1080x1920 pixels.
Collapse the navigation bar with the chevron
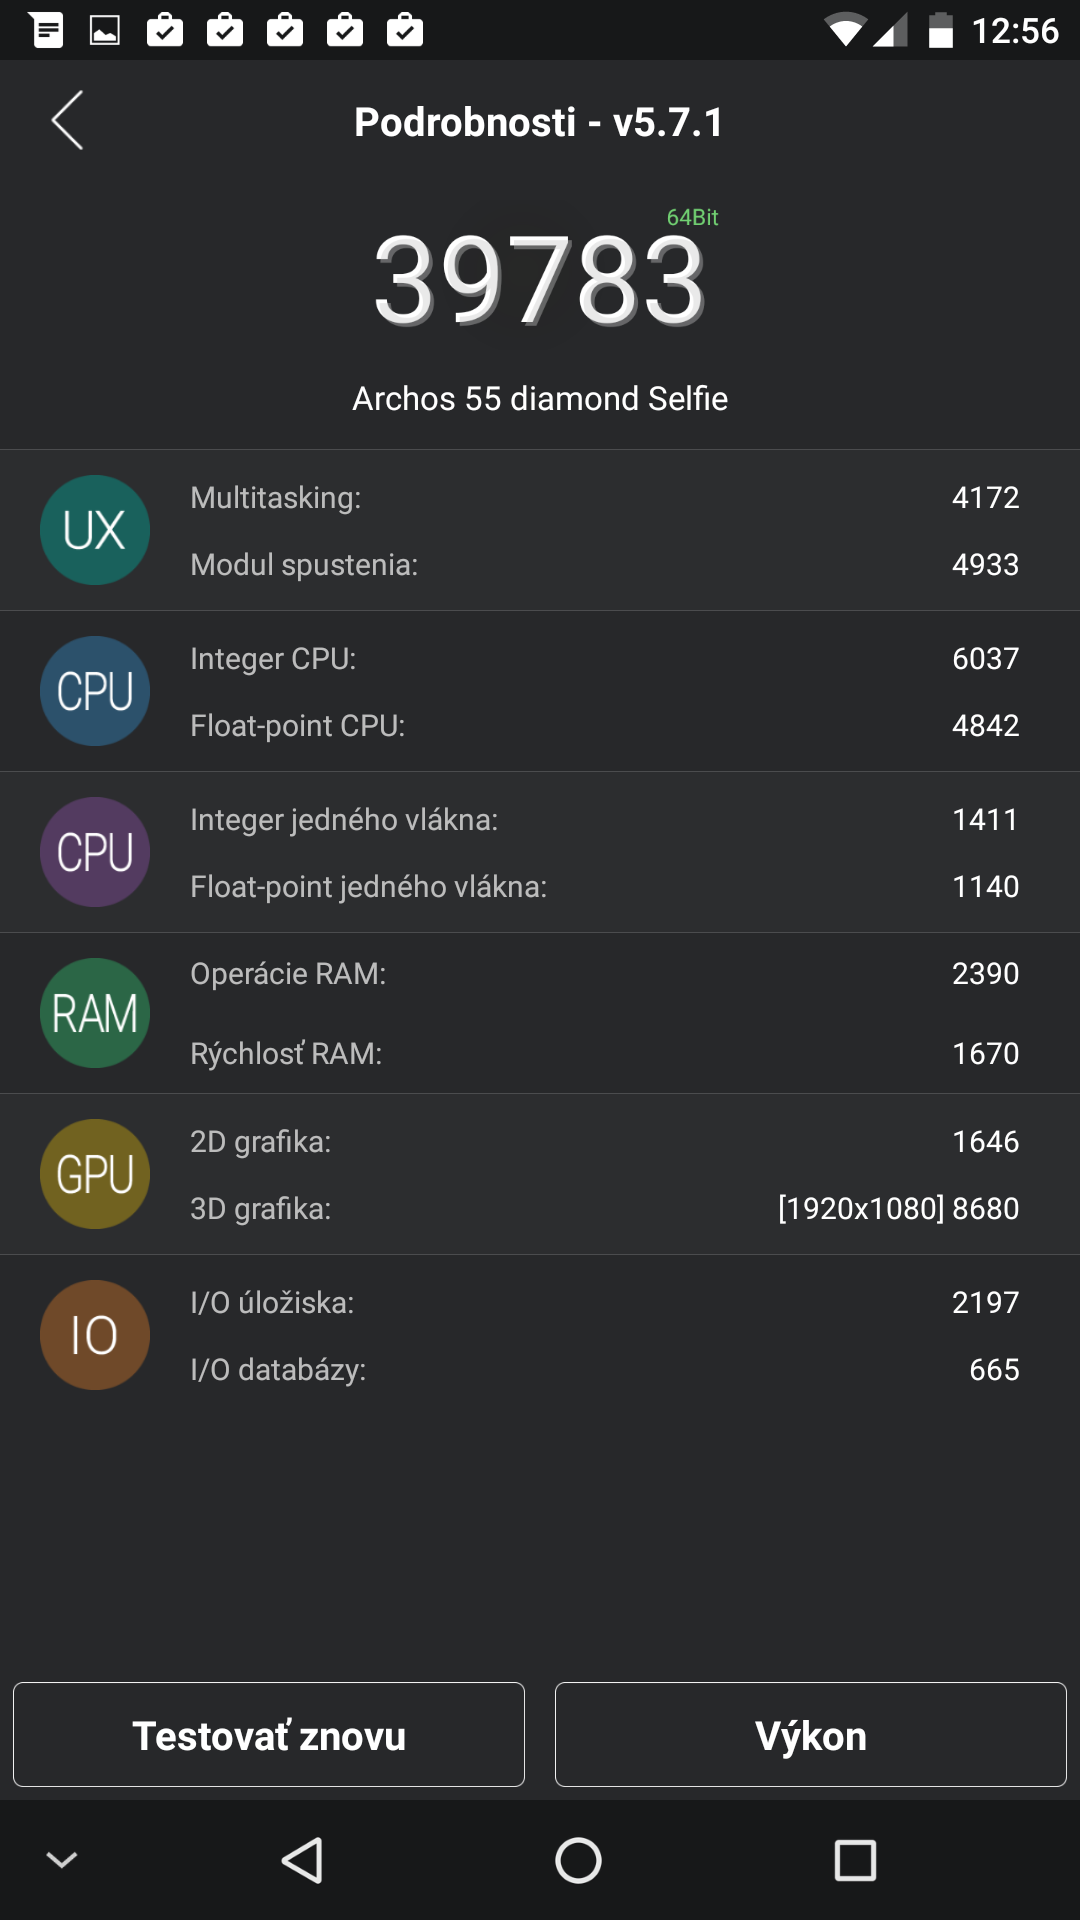click(x=62, y=1860)
